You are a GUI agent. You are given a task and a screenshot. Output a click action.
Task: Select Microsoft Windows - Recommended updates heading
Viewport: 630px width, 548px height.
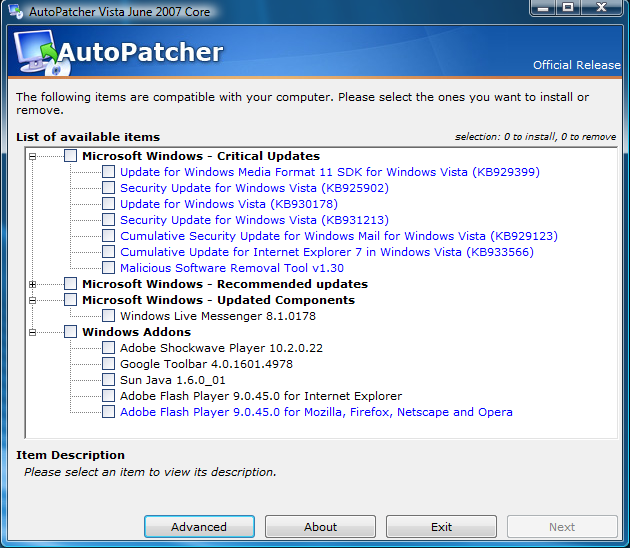click(x=225, y=284)
